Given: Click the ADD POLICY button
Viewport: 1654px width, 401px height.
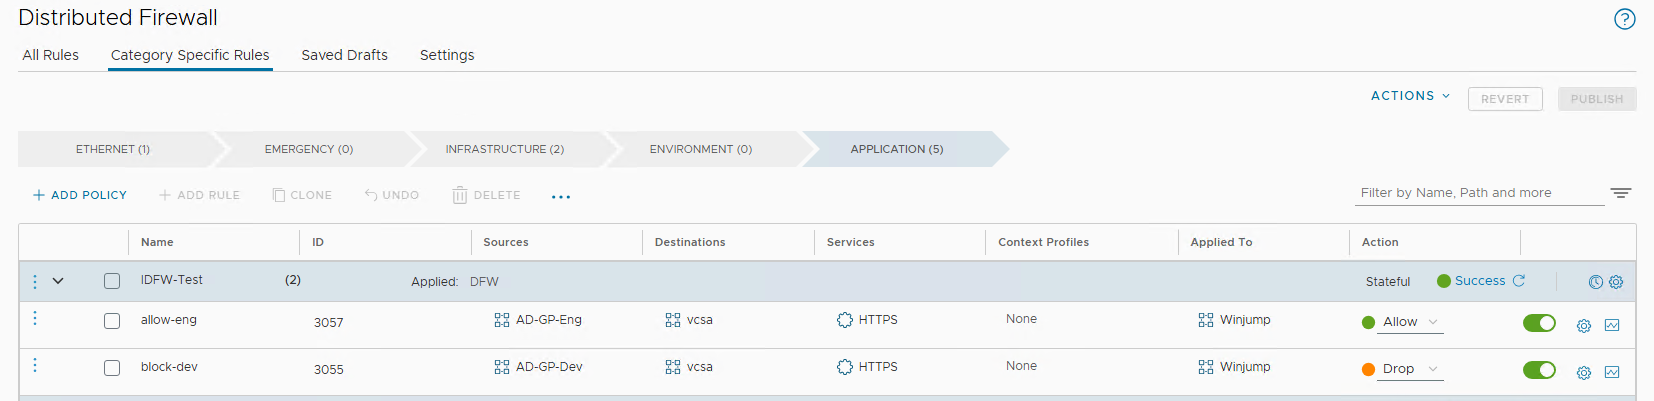Looking at the screenshot, I should coord(80,195).
